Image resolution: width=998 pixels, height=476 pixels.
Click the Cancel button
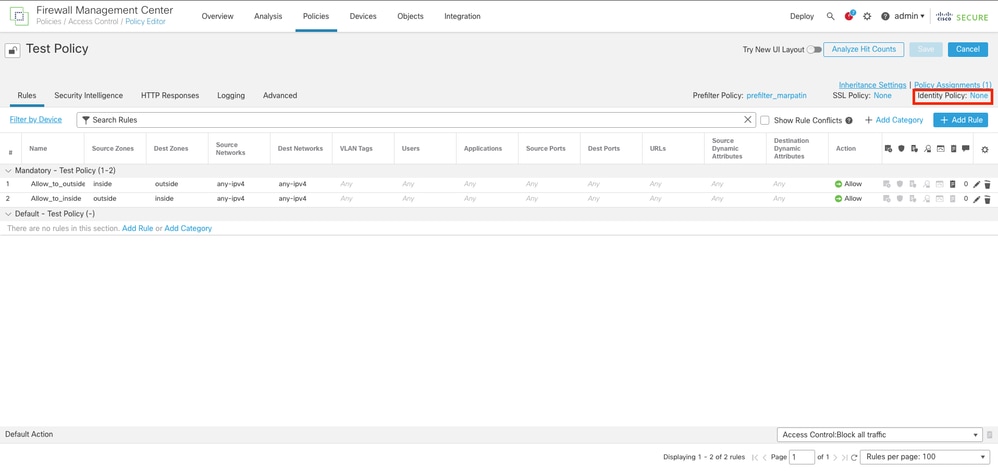(967, 49)
